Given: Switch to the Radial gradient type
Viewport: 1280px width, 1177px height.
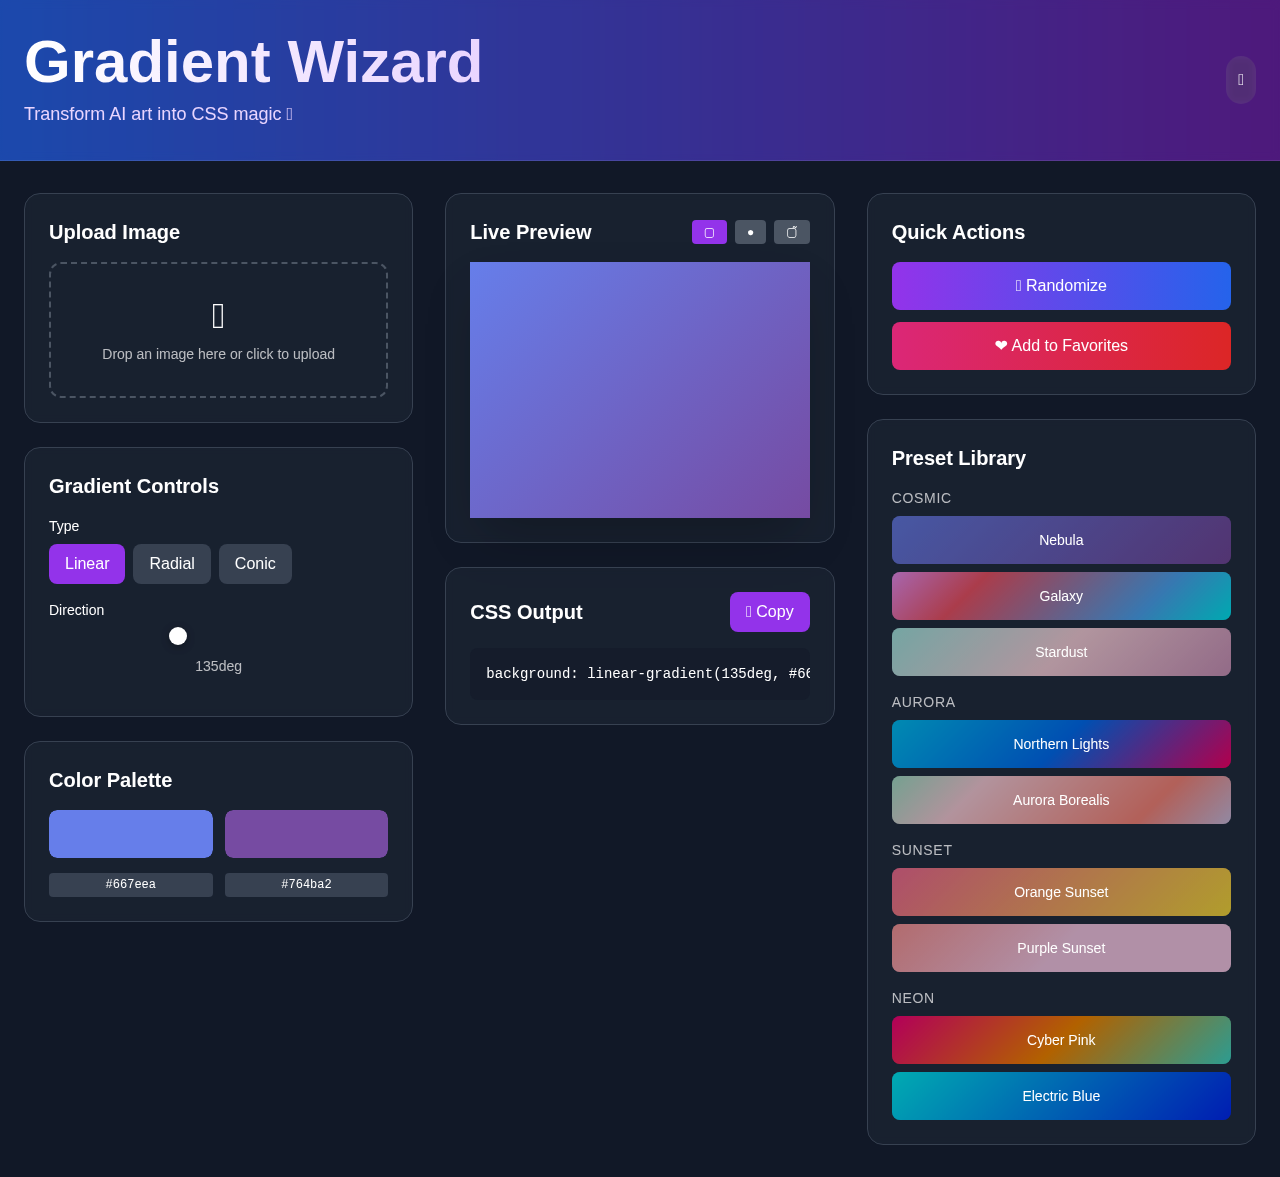Looking at the screenshot, I should [171, 563].
